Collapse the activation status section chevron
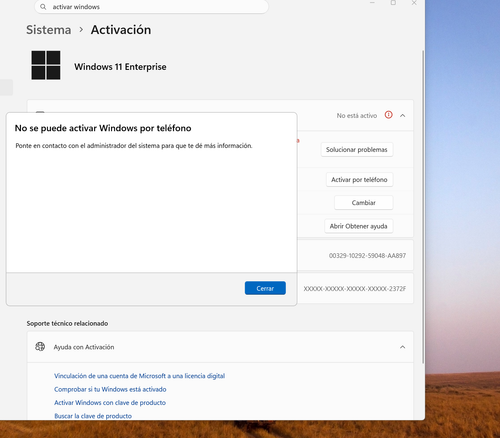Image resolution: width=500 pixels, height=438 pixels. click(403, 115)
